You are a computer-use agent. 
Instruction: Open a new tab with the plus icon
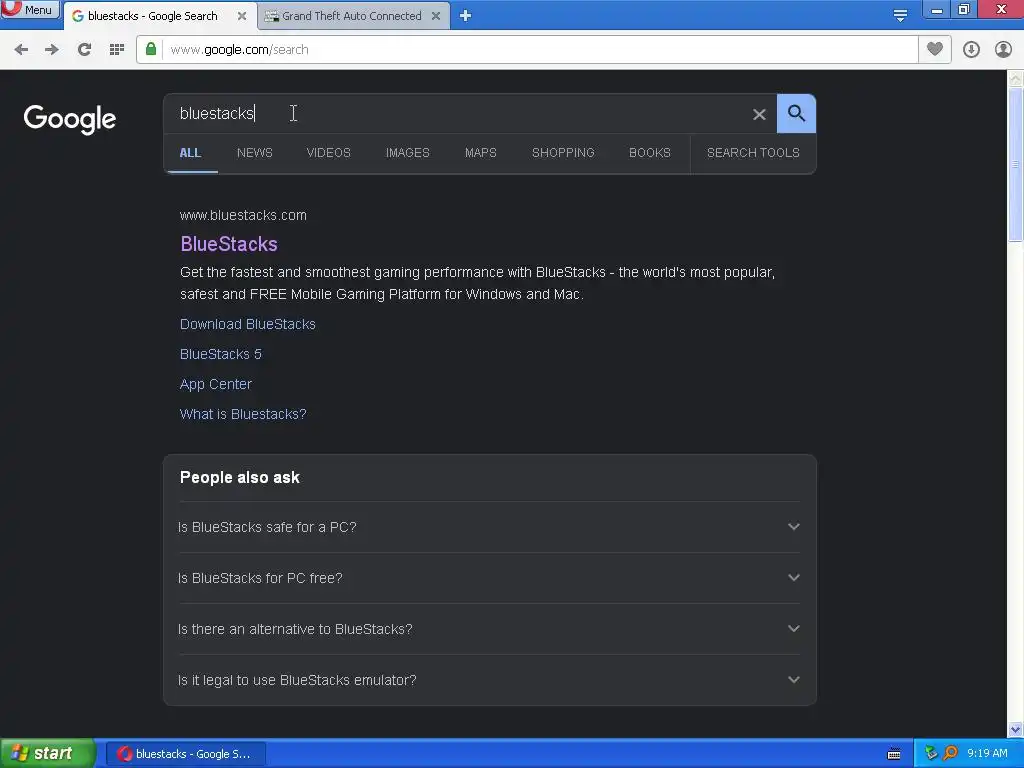[x=465, y=16]
